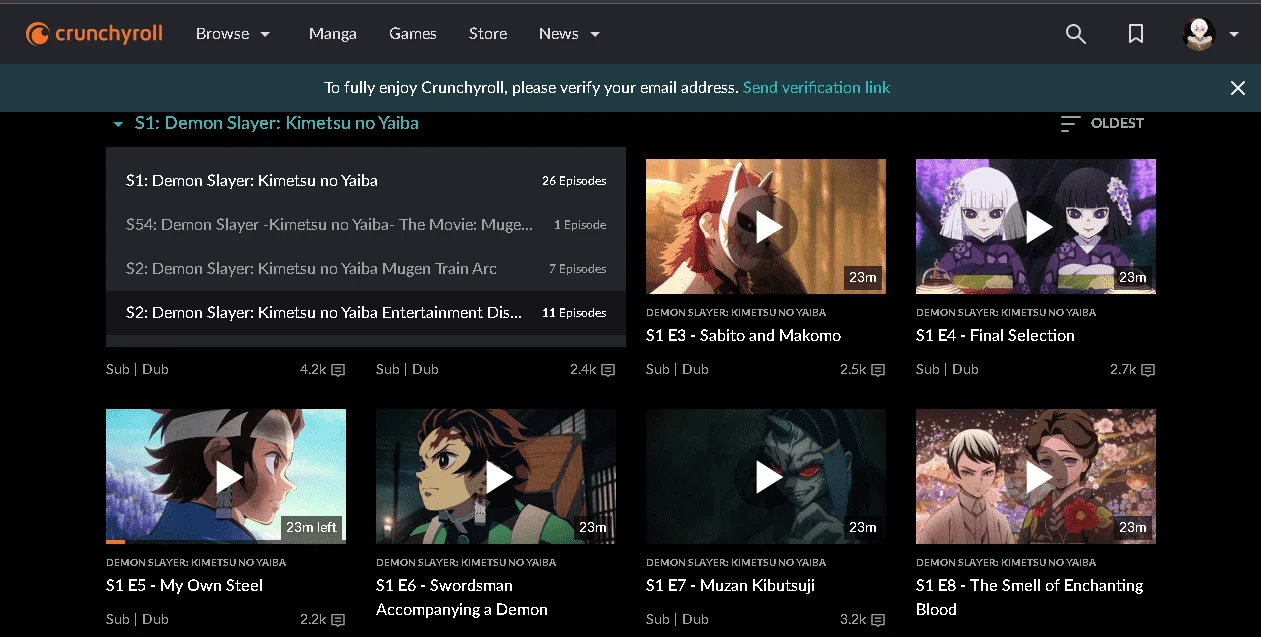Open S1 E4 - Final Selection title
This screenshot has width=1261, height=637.
995,336
